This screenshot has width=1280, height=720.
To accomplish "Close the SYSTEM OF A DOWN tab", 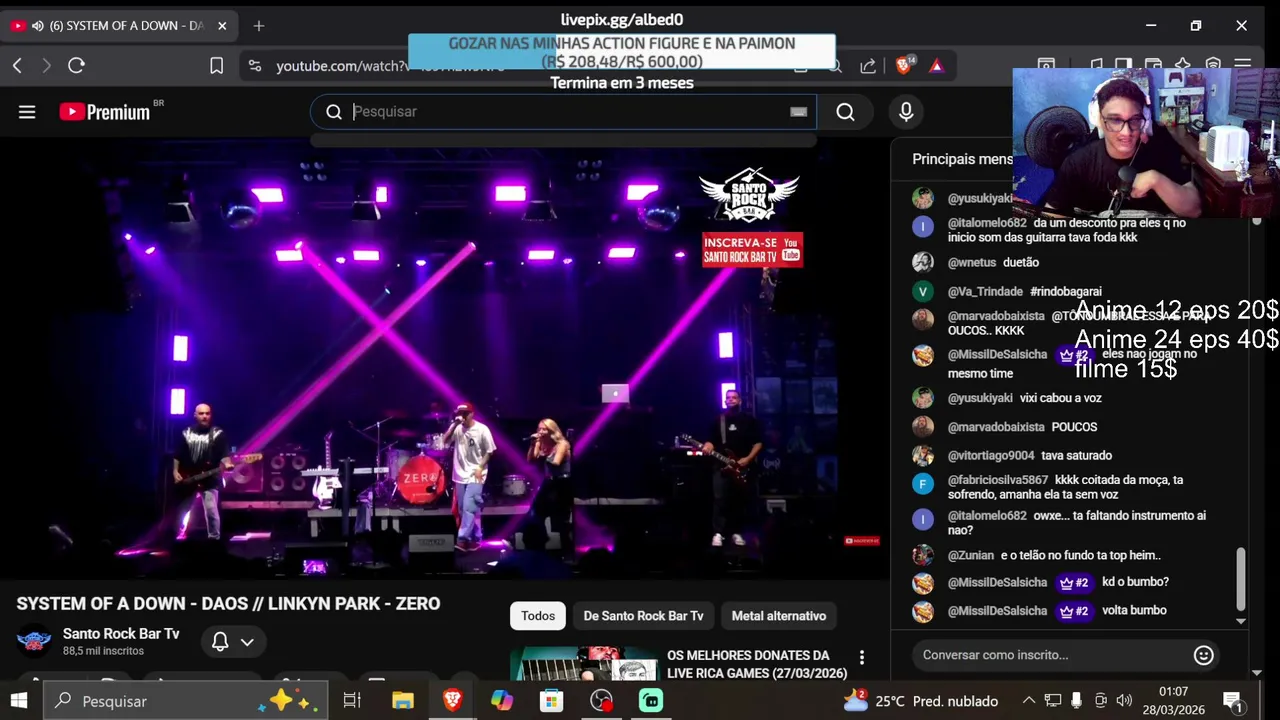I will pos(222,26).
